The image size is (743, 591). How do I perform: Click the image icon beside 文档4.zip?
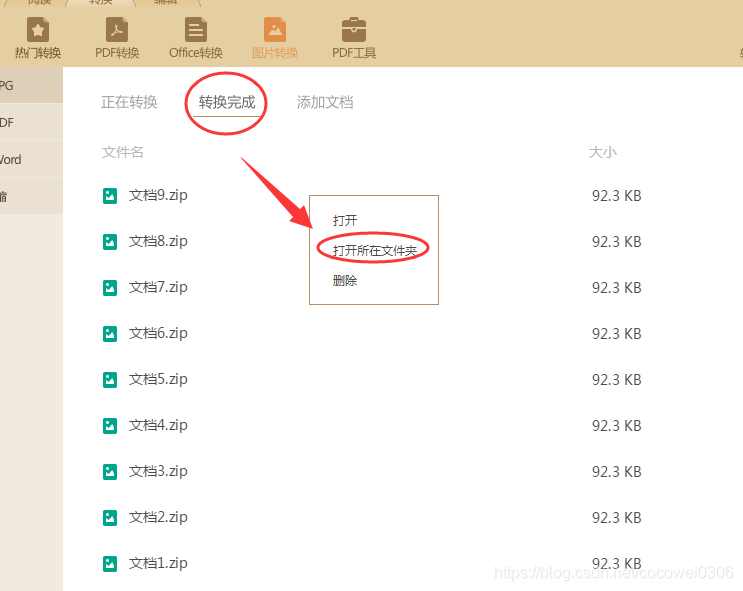tap(110, 426)
